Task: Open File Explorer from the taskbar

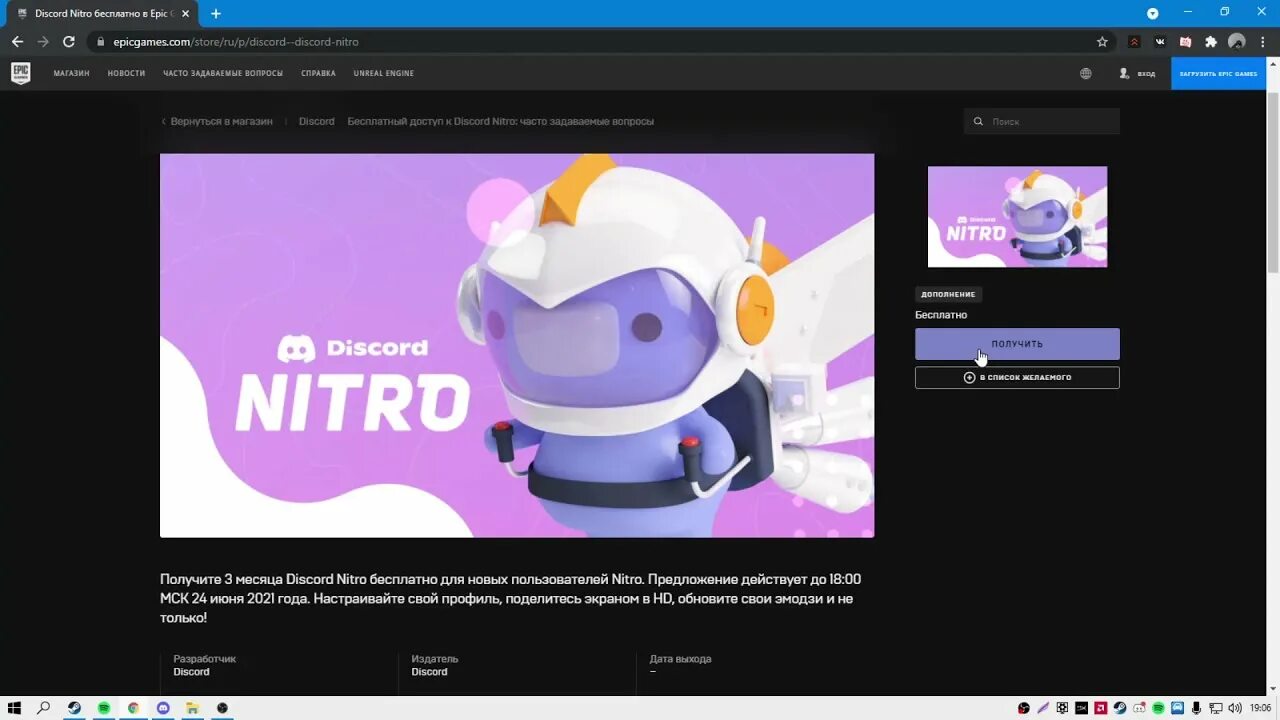Action: click(x=192, y=708)
